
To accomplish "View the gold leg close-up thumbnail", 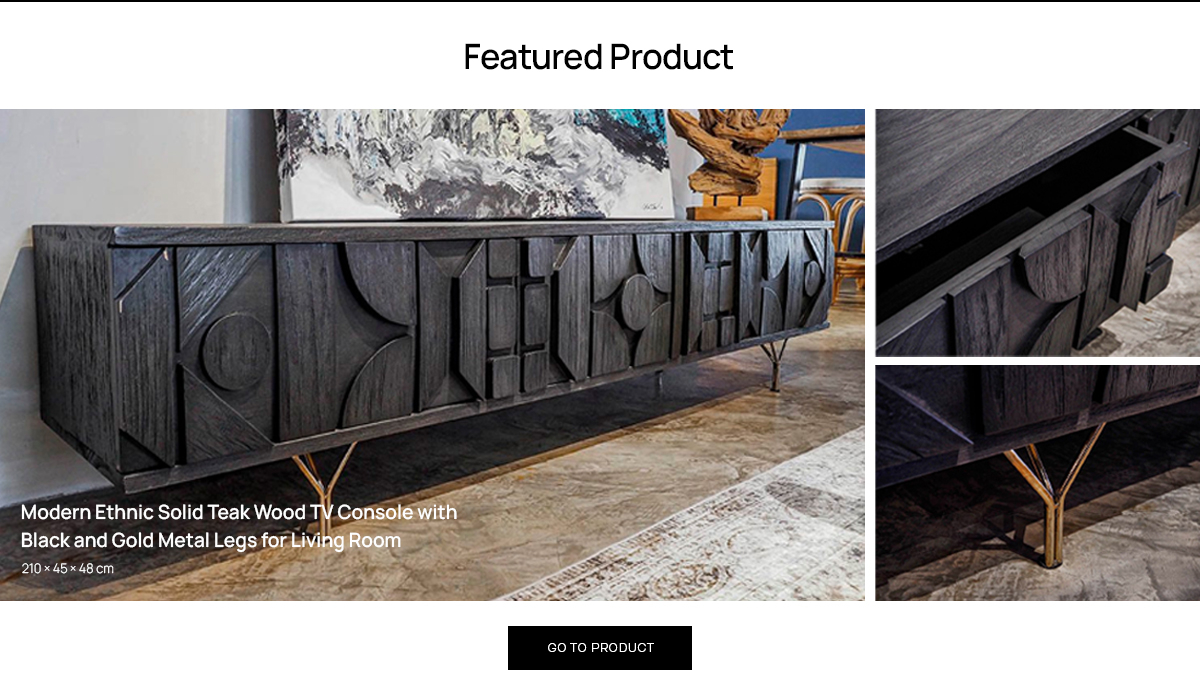I will (1038, 483).
